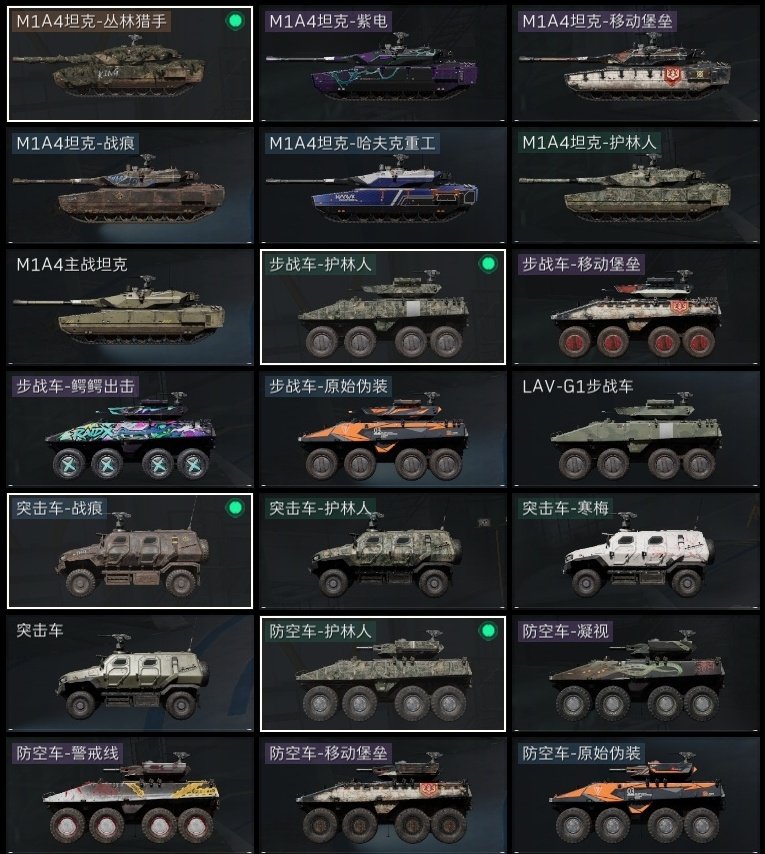Click the green equipped dot on 防空车-护林人
This screenshot has height=854, width=765.
coord(488,631)
